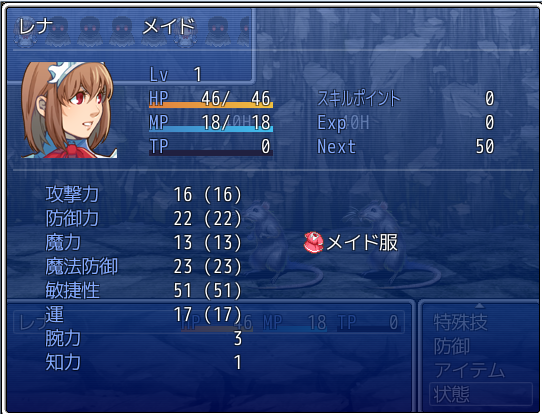Click the right rat enemy sprite
The height and width of the screenshot is (414, 542).
point(392,244)
